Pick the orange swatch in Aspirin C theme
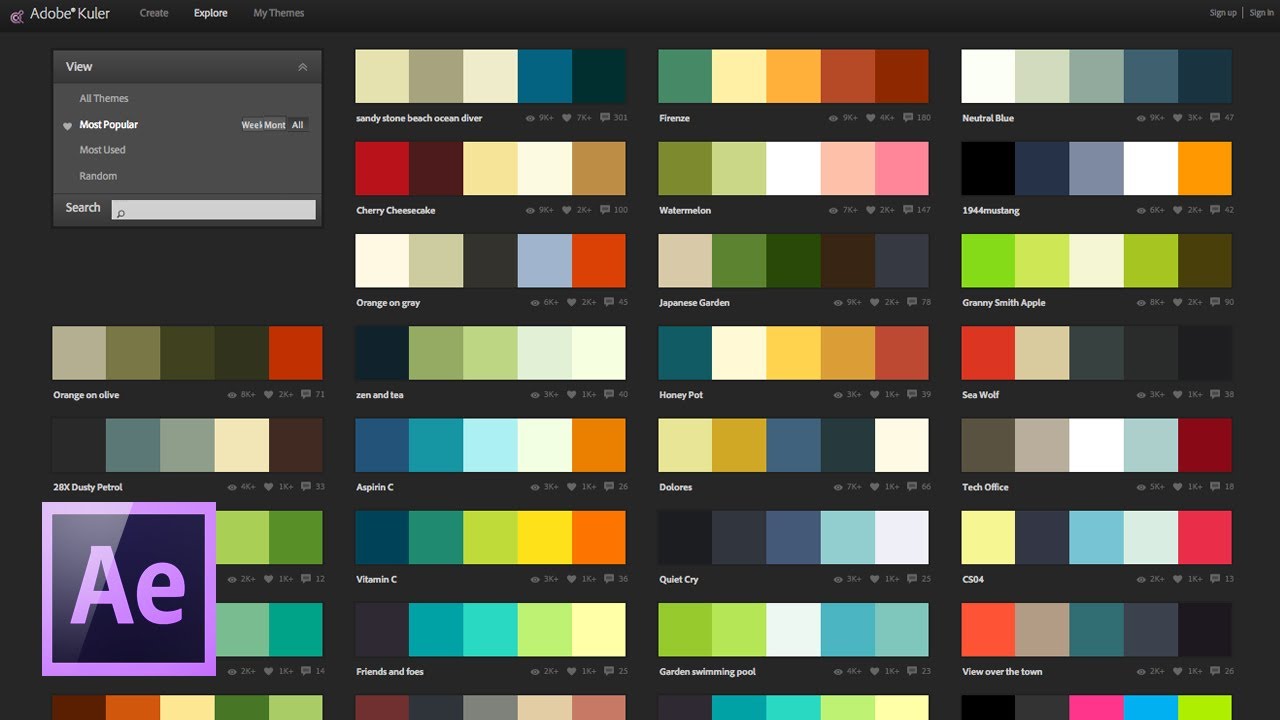The image size is (1280, 720). pos(599,445)
